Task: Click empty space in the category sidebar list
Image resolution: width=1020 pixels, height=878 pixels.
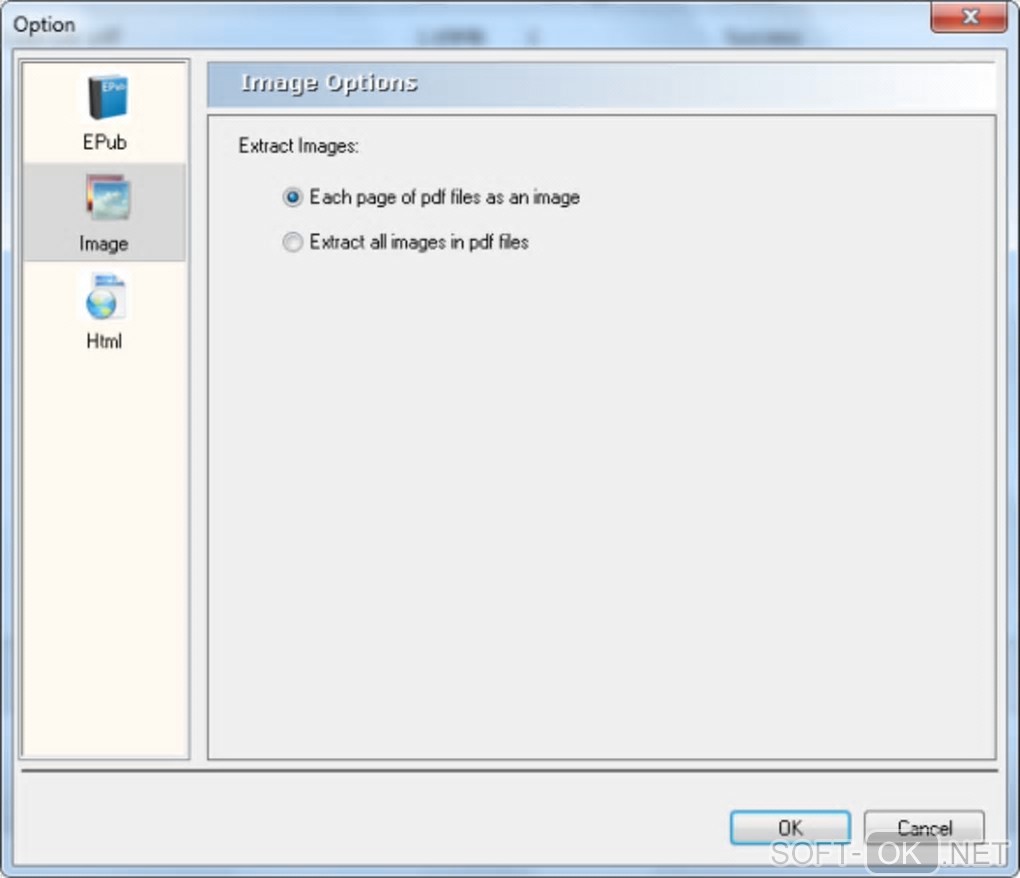Action: click(105, 553)
